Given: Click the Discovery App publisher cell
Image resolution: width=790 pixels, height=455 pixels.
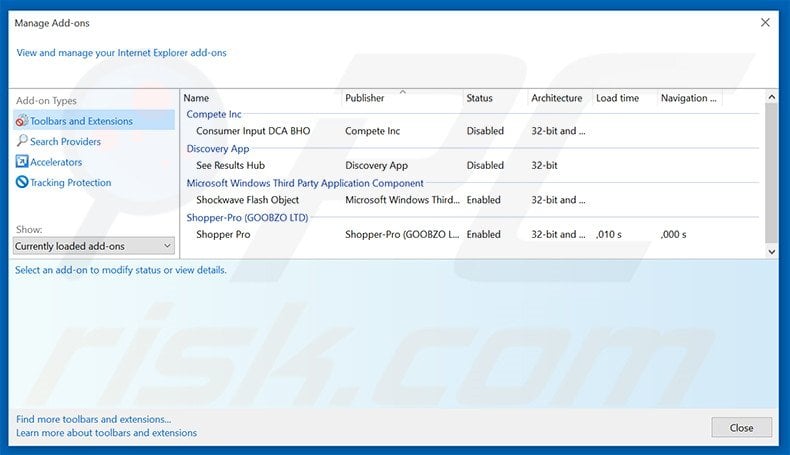Looking at the screenshot, I should tap(376, 165).
